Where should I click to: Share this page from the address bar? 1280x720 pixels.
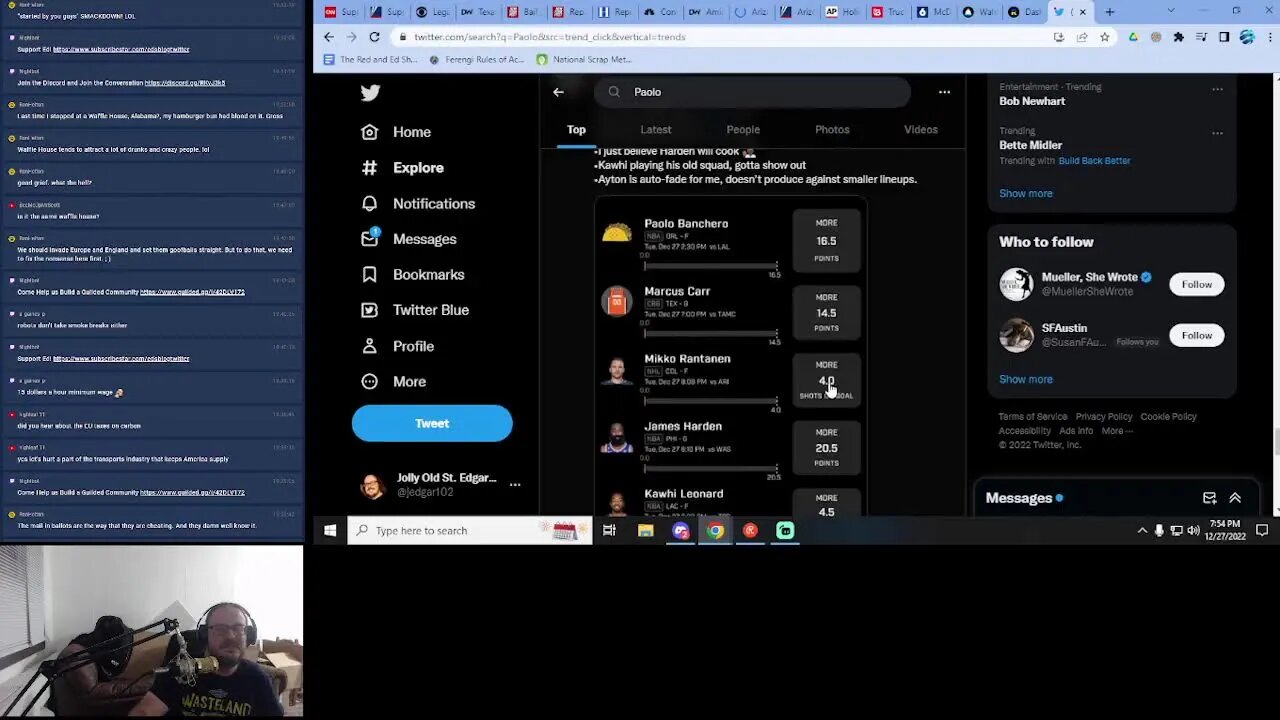pos(1082,37)
